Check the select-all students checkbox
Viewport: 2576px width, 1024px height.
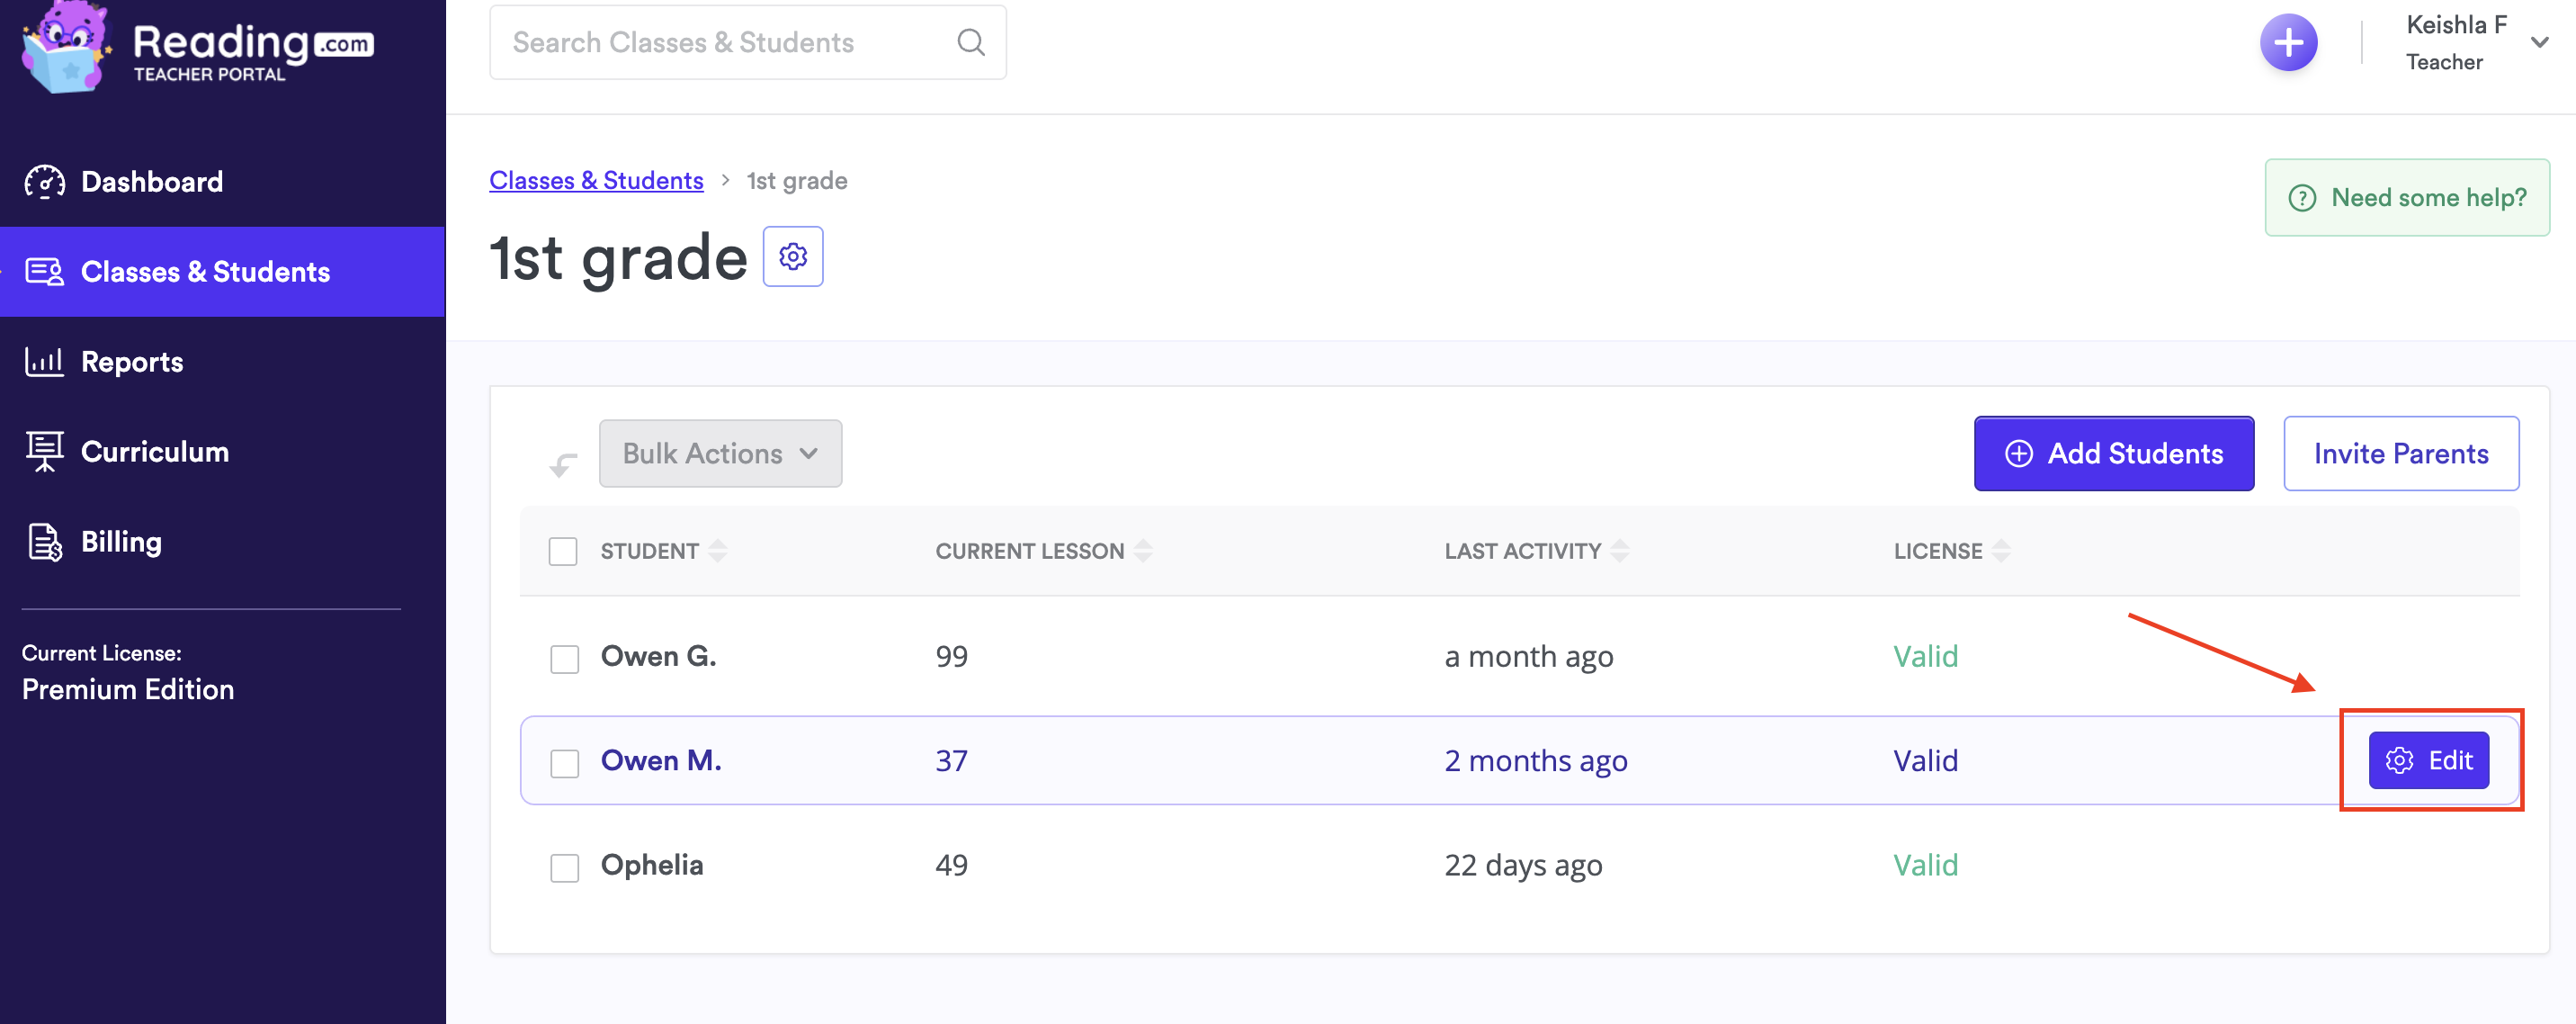tap(563, 552)
